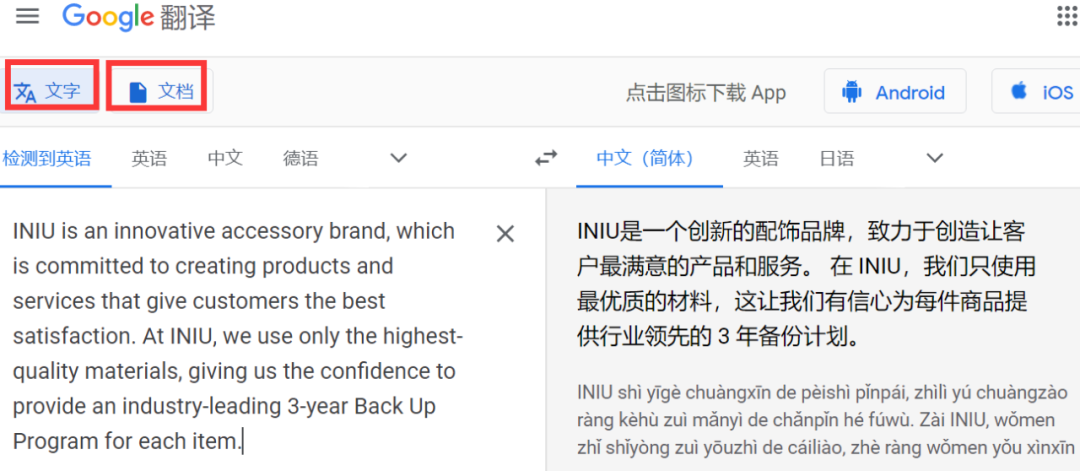Open the Google apps grid
Screen dimensions: 1080x471
coord(1066,16)
